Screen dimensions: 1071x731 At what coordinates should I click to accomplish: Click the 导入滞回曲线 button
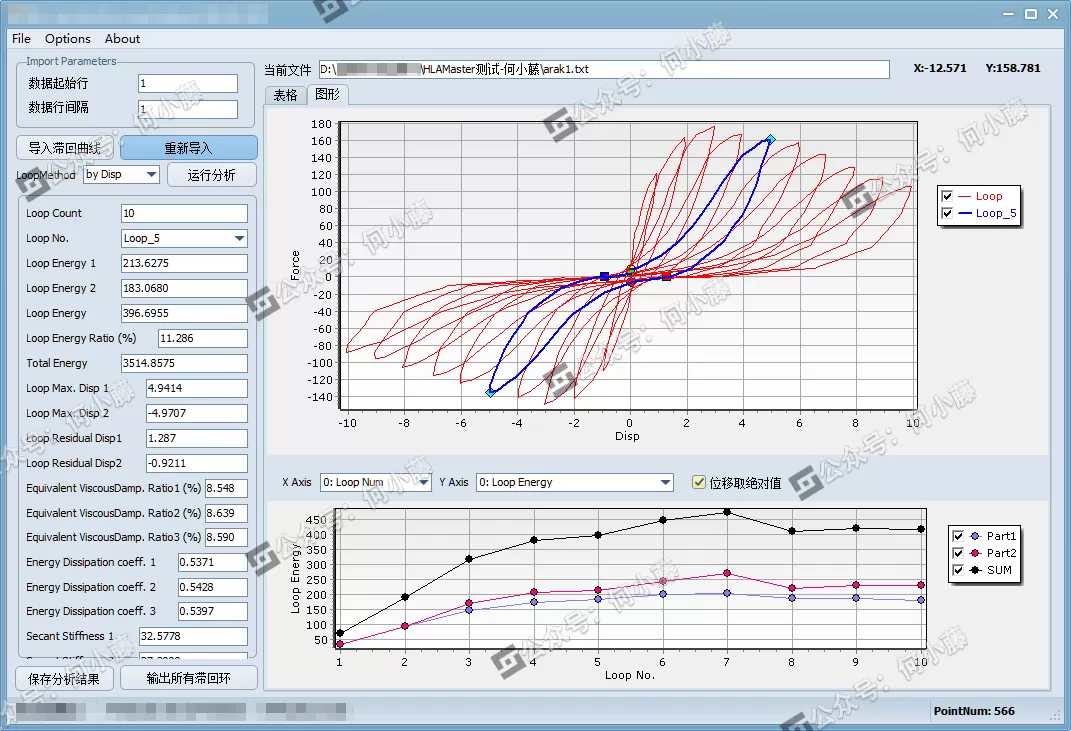(x=65, y=148)
